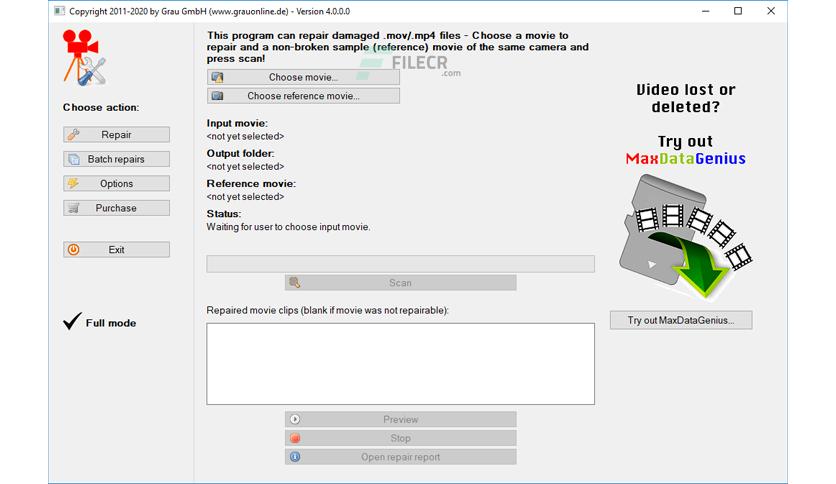Choose a movie to repair
836x484 pixels.
tap(303, 77)
